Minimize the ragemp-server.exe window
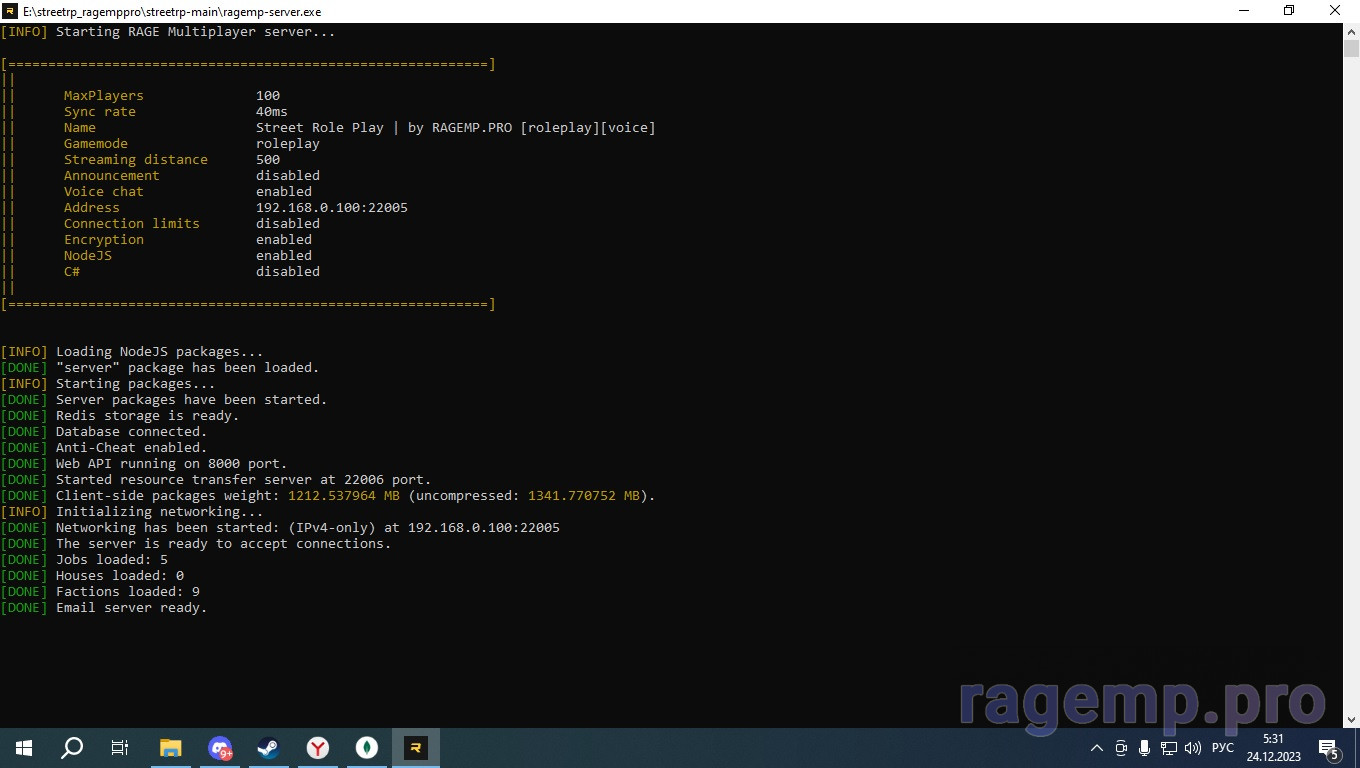 pyautogui.click(x=1244, y=11)
